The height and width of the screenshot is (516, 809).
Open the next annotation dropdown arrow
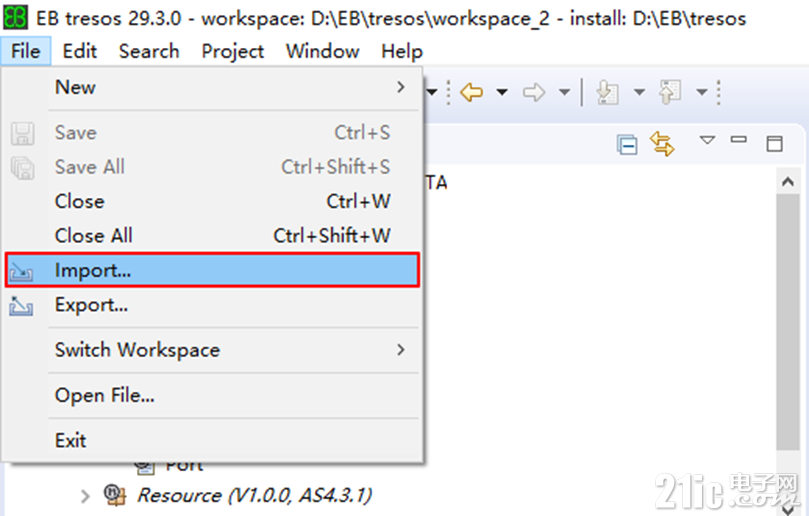click(639, 93)
